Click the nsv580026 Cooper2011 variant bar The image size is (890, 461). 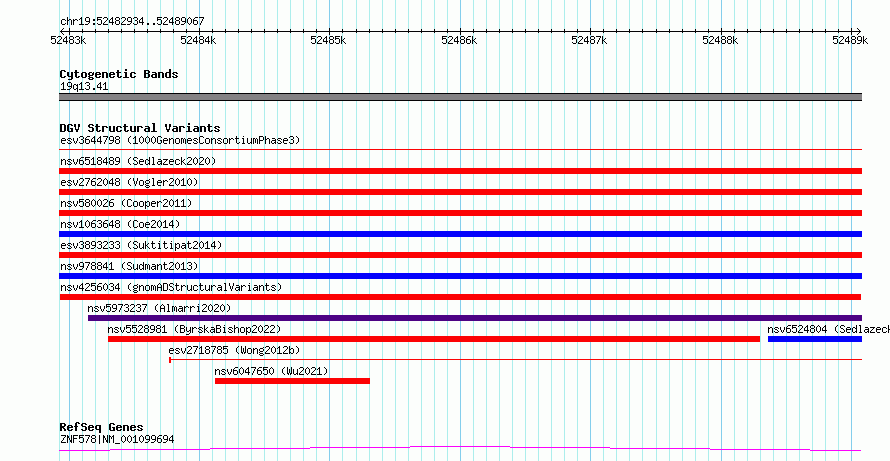coord(460,213)
